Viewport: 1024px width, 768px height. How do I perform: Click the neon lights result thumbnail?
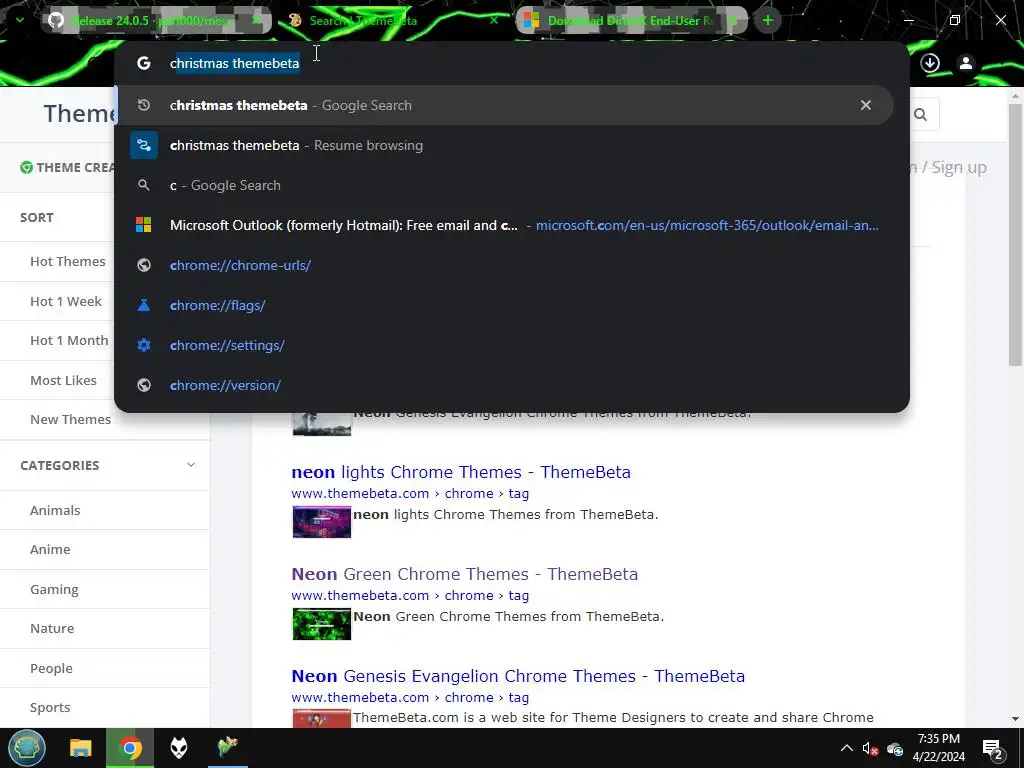(321, 522)
